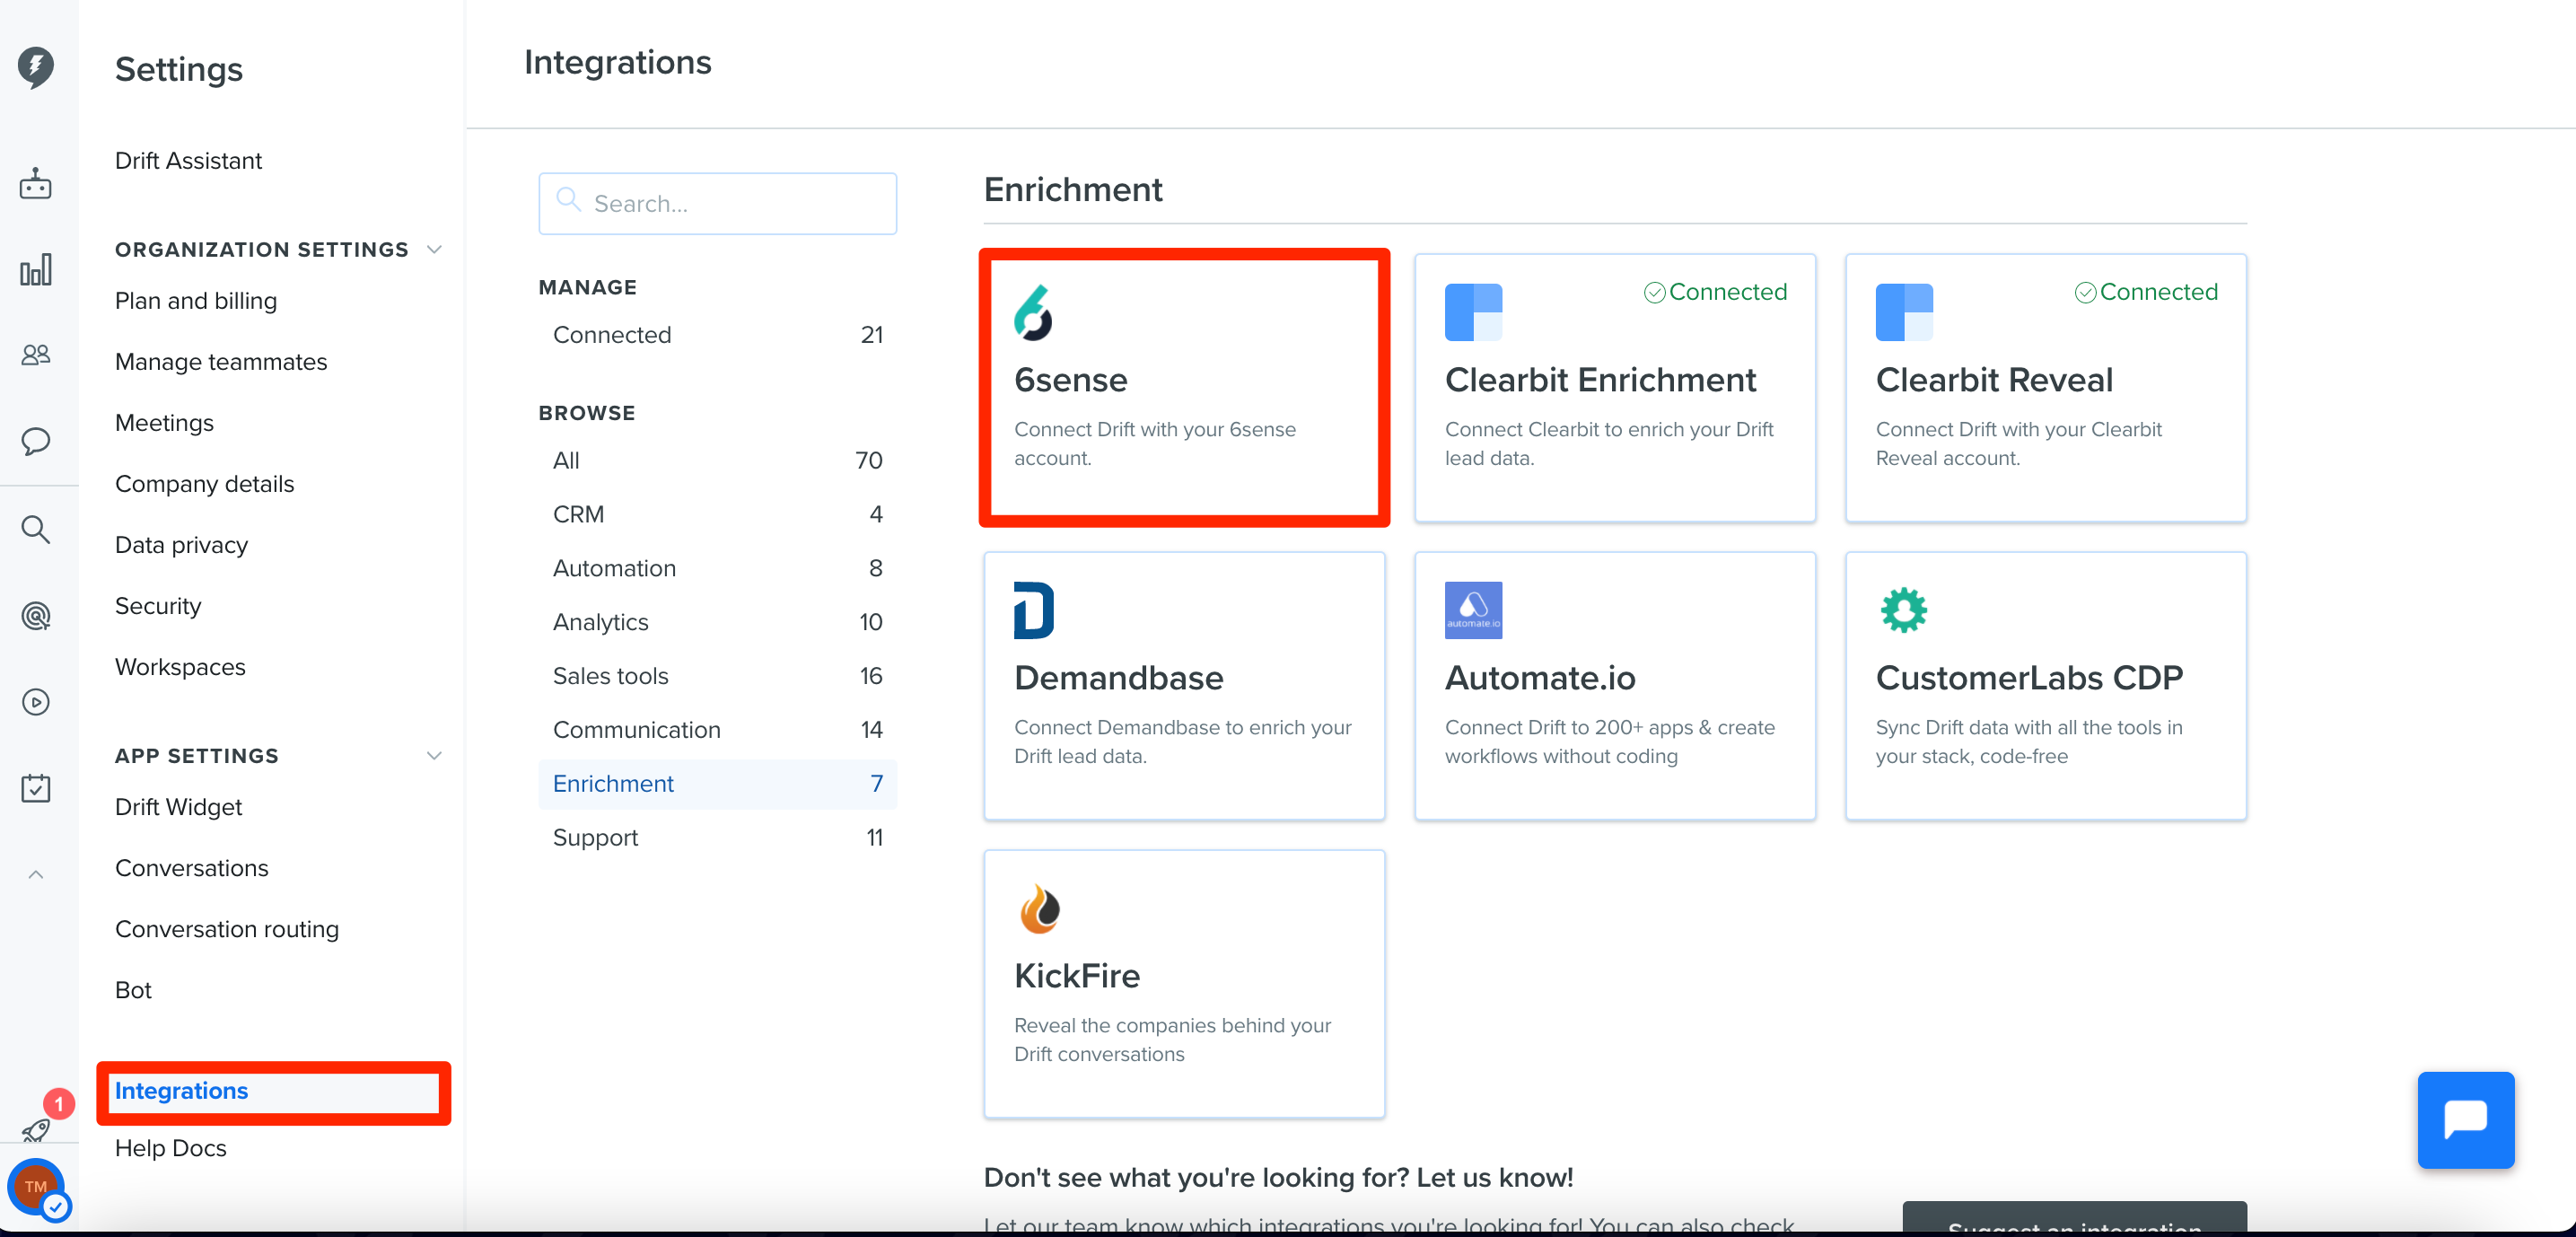The width and height of the screenshot is (2576, 1237).
Task: Open the bot playbooks icon in sidebar
Action: [36, 183]
